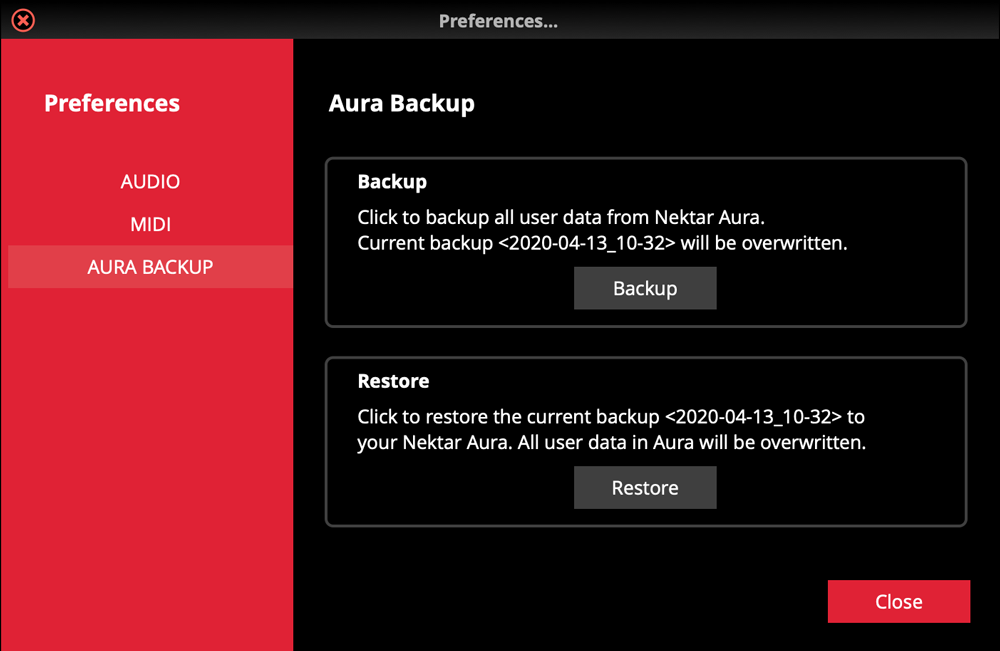Click the 'Aura Backup' page heading

[401, 103]
